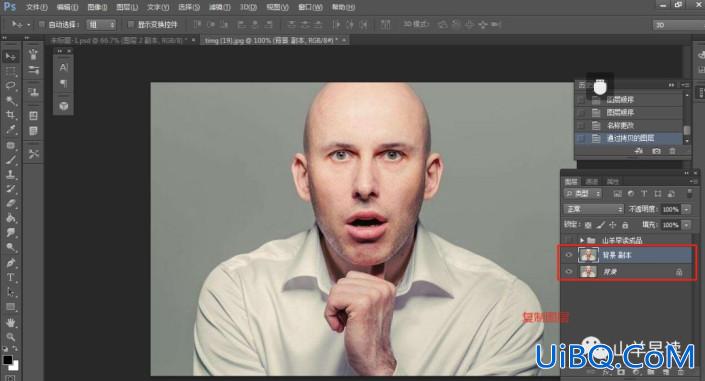Open the 编辑(E) menu
Image resolution: width=705 pixels, height=381 pixels.
pyautogui.click(x=67, y=7)
